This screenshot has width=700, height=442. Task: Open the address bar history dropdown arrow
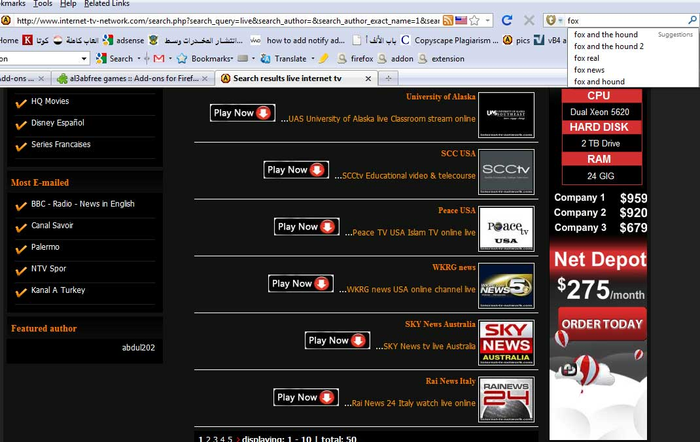pos(488,21)
